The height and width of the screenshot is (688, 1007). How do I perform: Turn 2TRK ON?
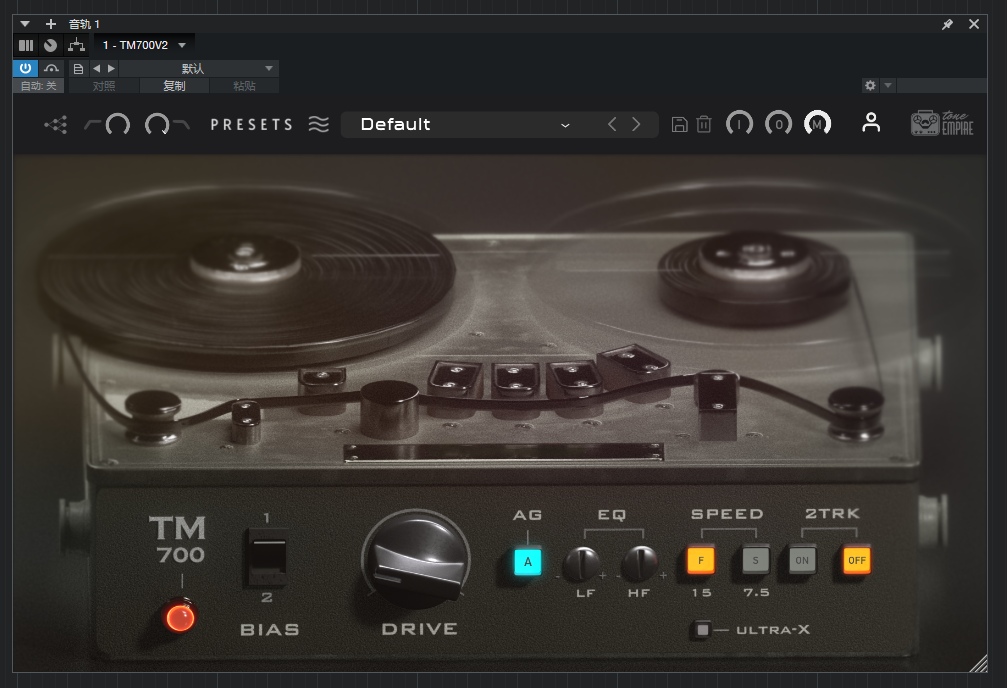pyautogui.click(x=801, y=560)
